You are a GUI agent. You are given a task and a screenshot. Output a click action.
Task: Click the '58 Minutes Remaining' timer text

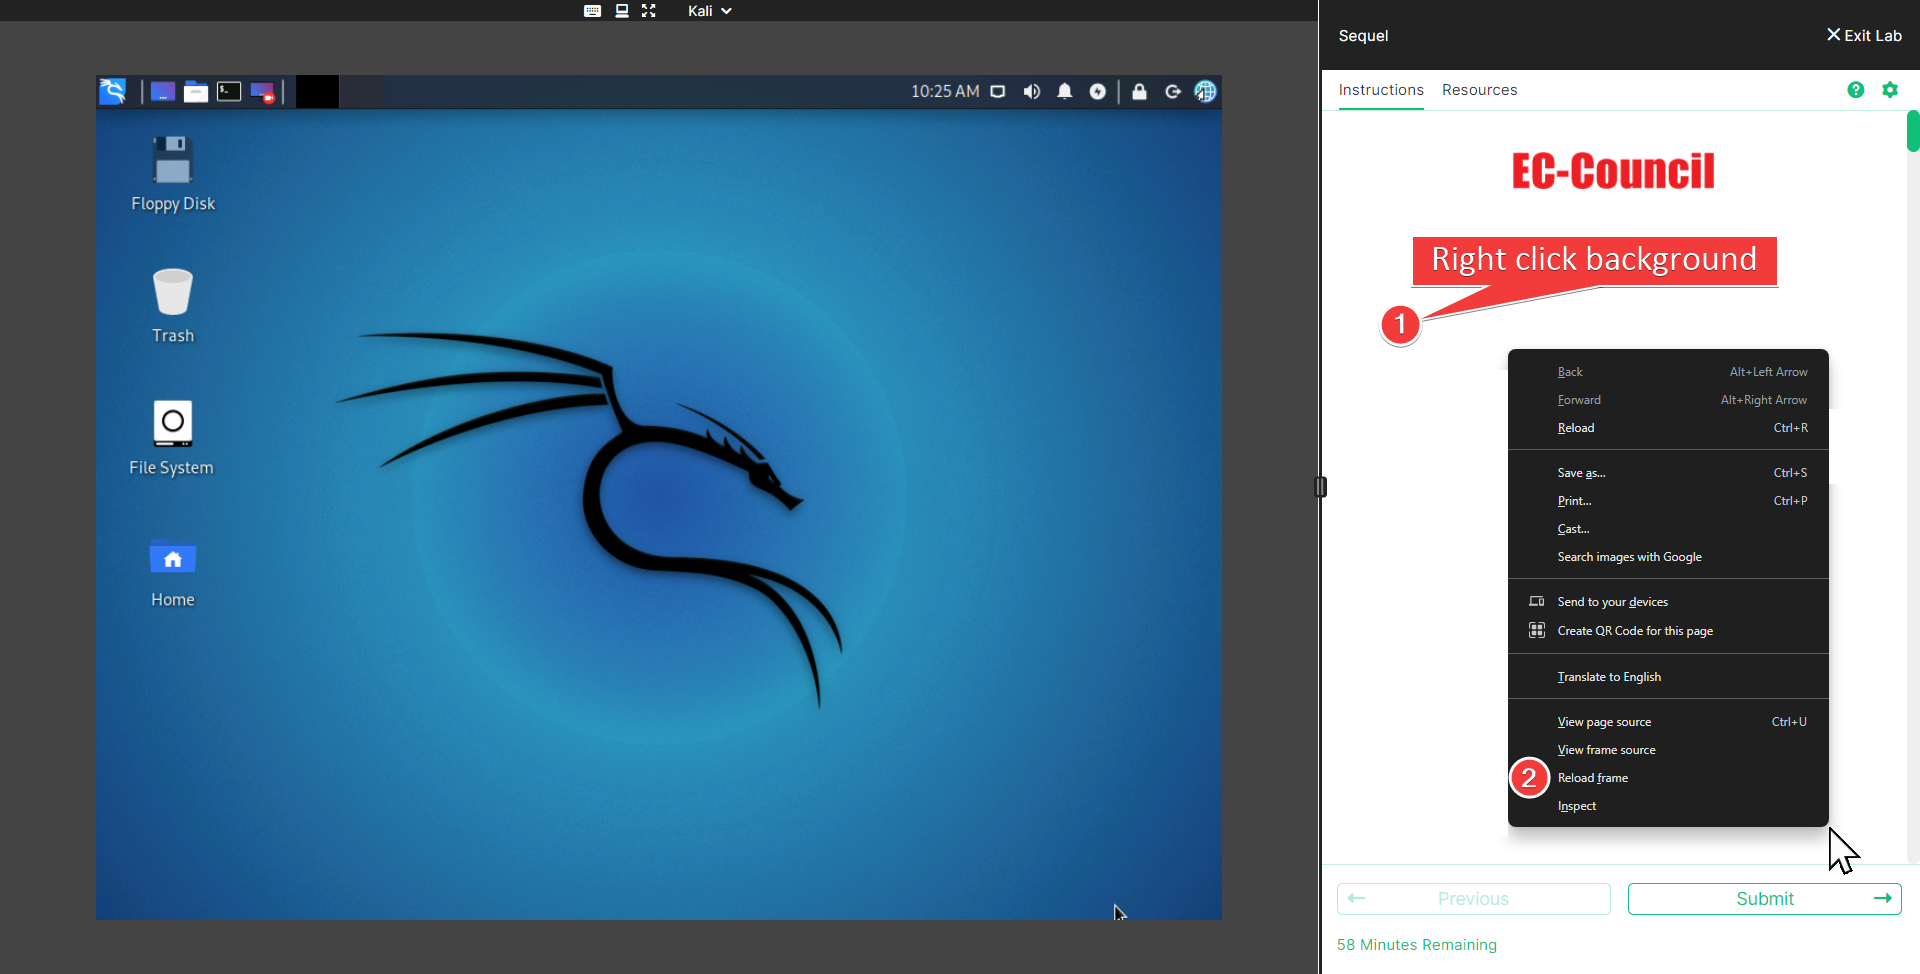1417,945
